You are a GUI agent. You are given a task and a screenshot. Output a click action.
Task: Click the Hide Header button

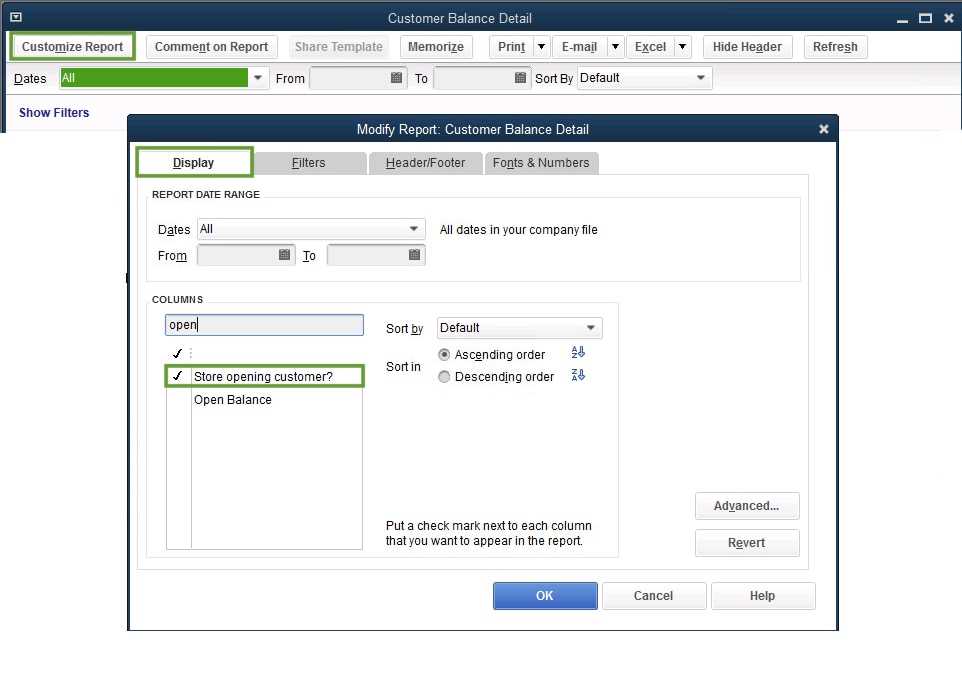747,47
